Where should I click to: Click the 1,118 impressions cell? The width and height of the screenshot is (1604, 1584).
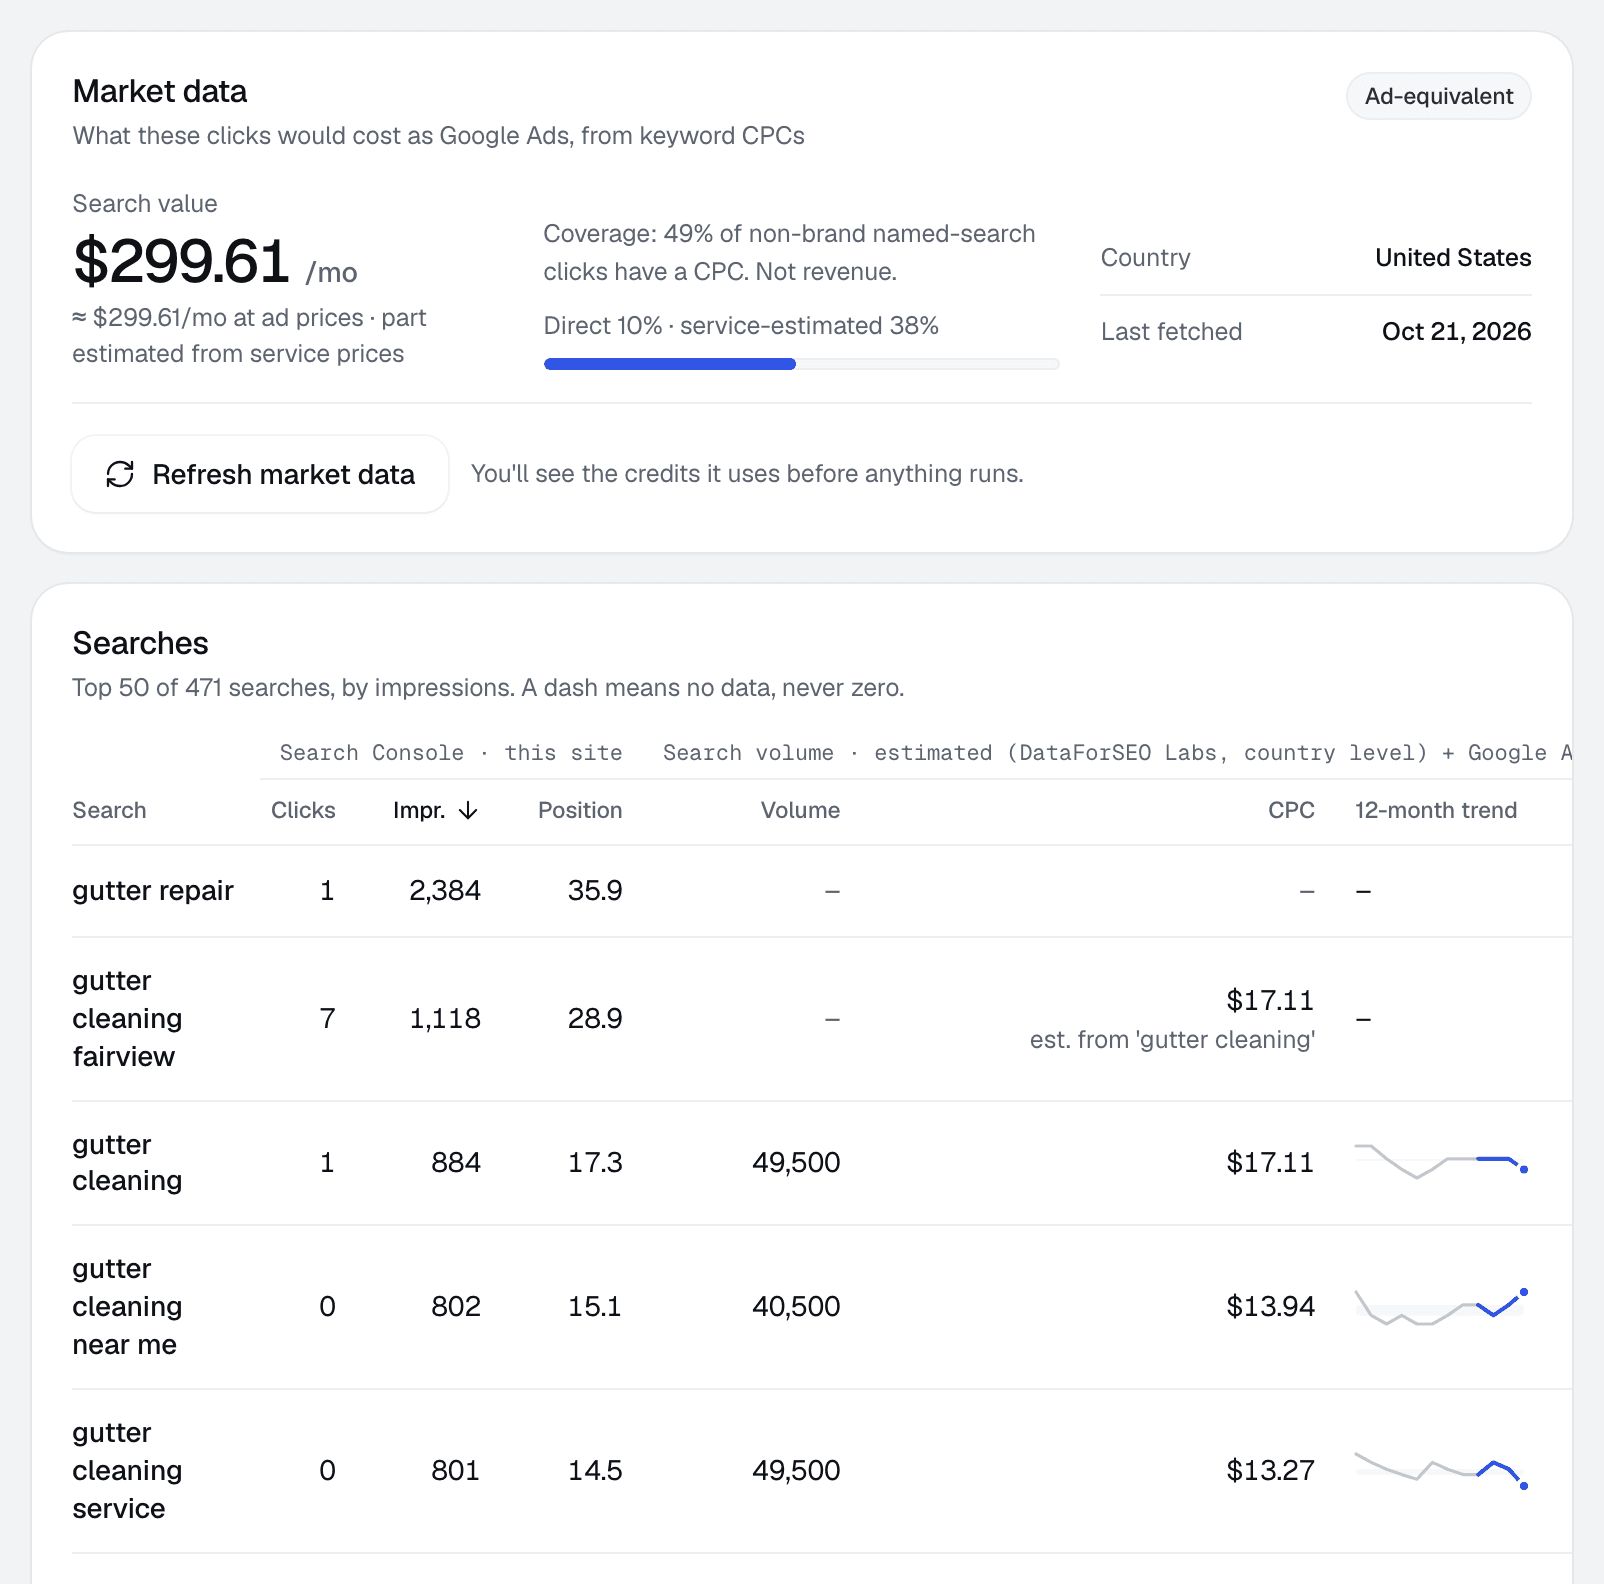click(x=445, y=1018)
